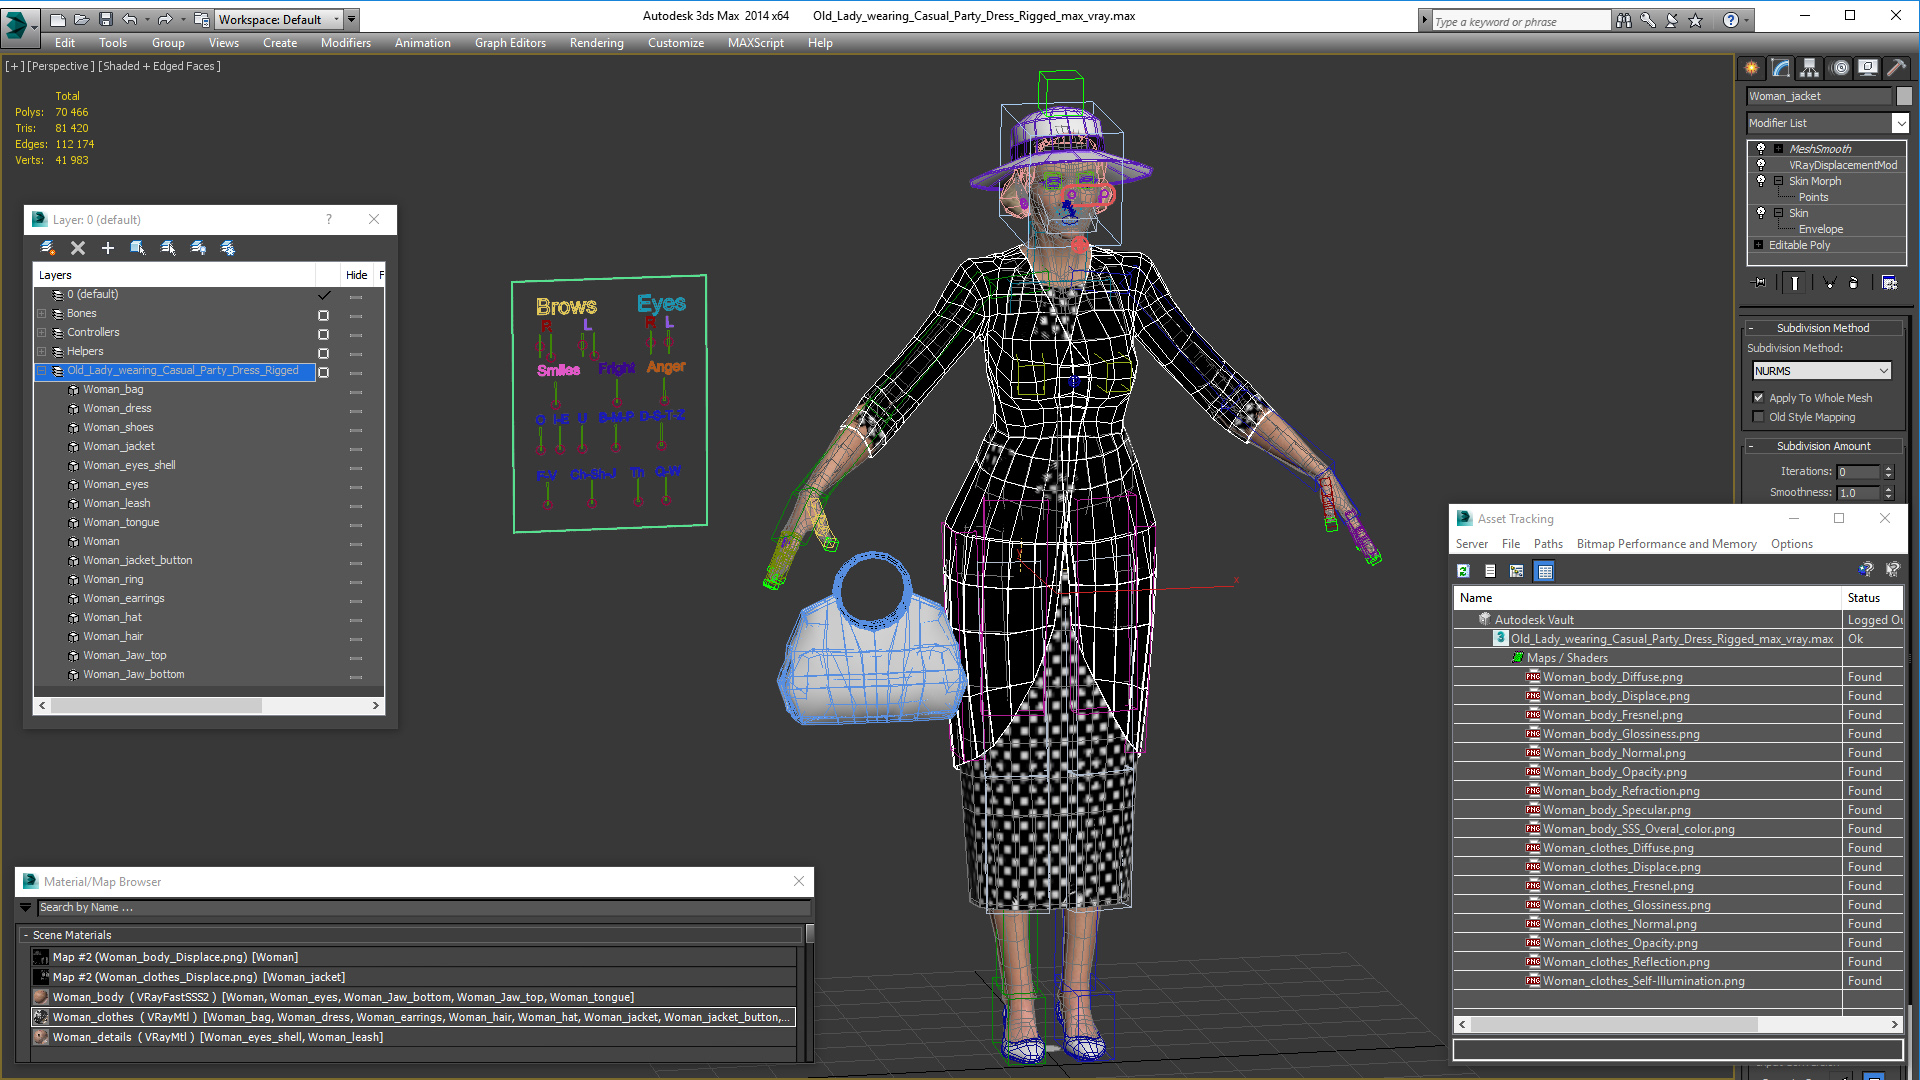Viewport: 1920px width, 1080px height.
Task: Enable Old Style Mapping checkbox
Action: point(1758,417)
